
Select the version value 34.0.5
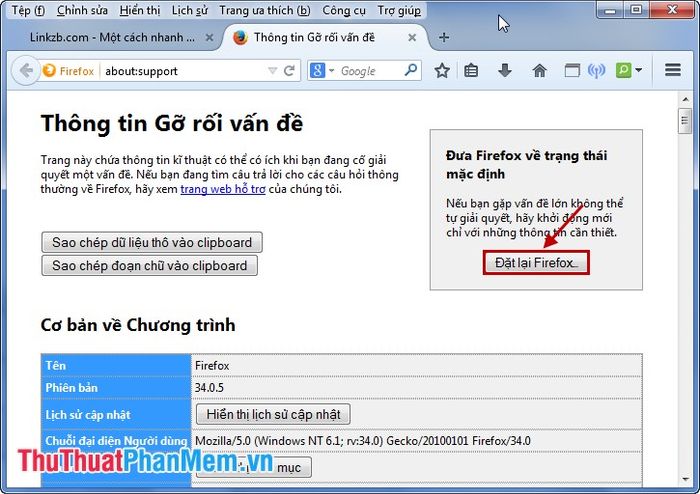[209, 387]
